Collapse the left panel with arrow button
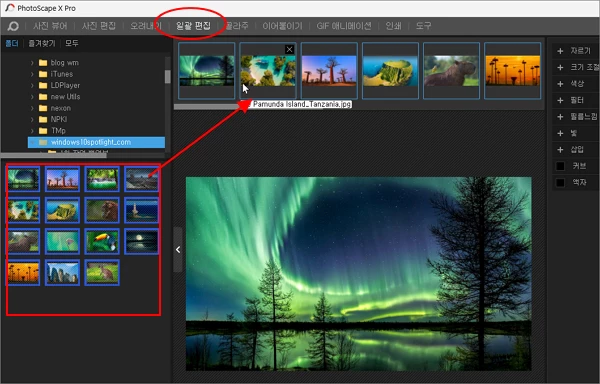This screenshot has height=384, width=600. click(x=178, y=250)
